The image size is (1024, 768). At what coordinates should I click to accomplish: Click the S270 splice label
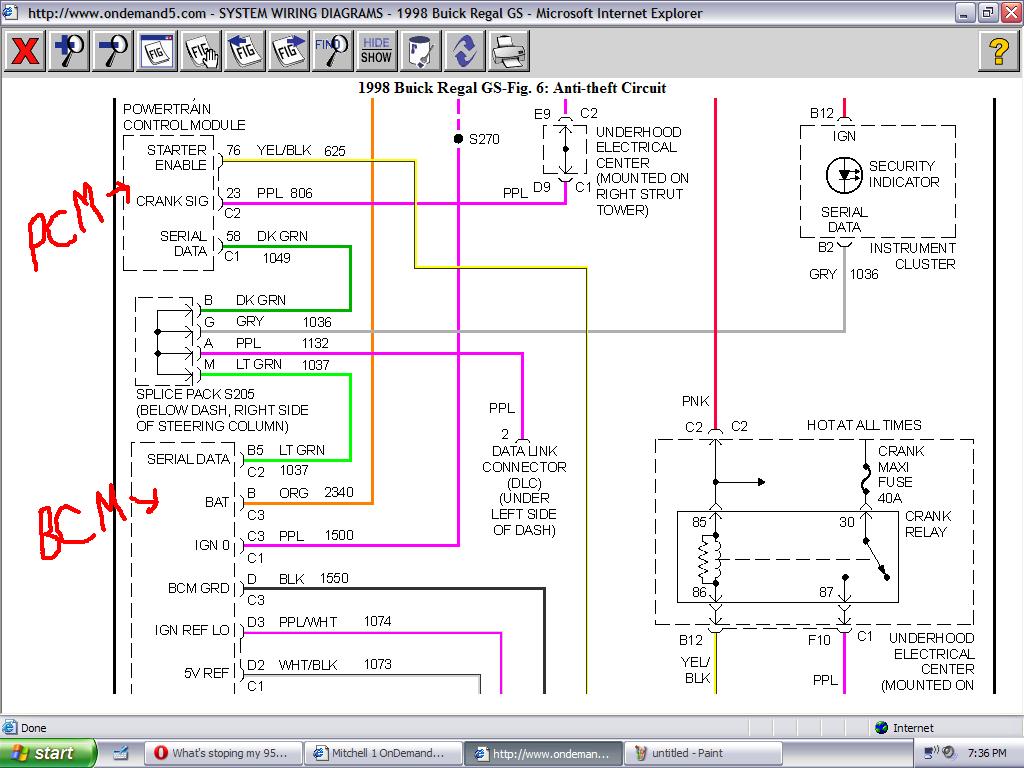point(484,139)
